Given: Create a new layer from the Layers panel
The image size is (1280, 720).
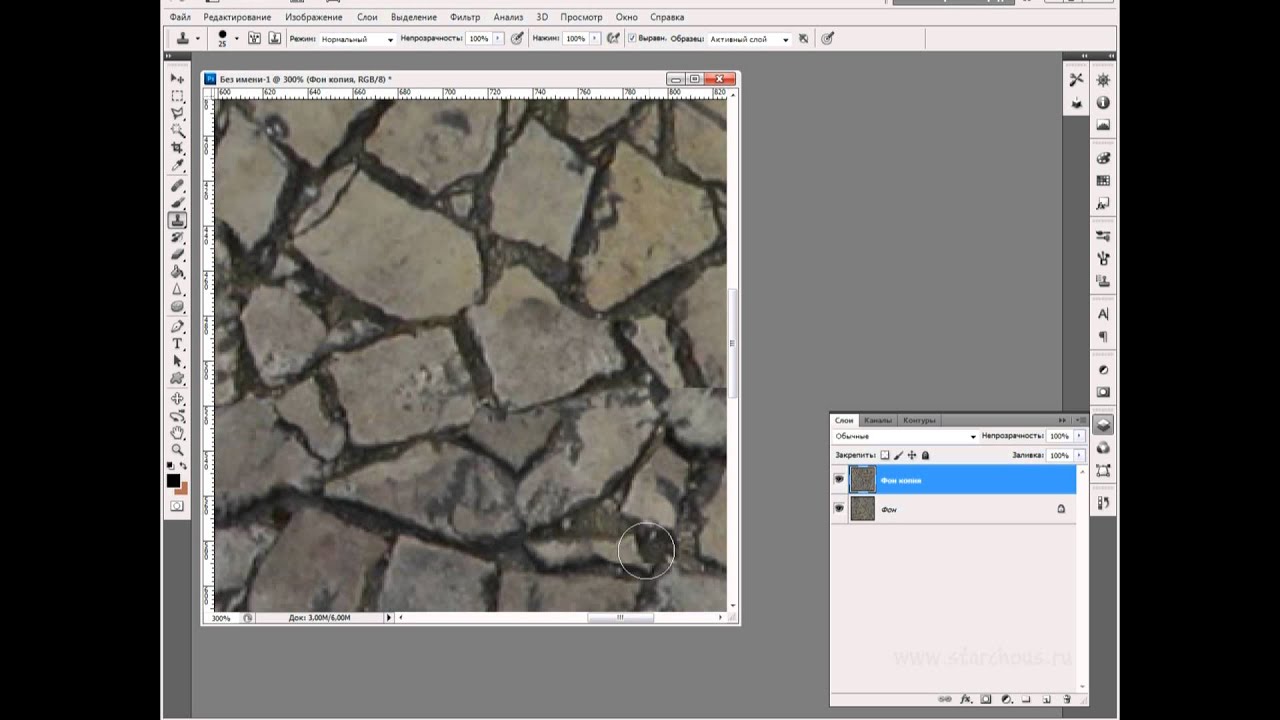Looking at the screenshot, I should point(1046,699).
